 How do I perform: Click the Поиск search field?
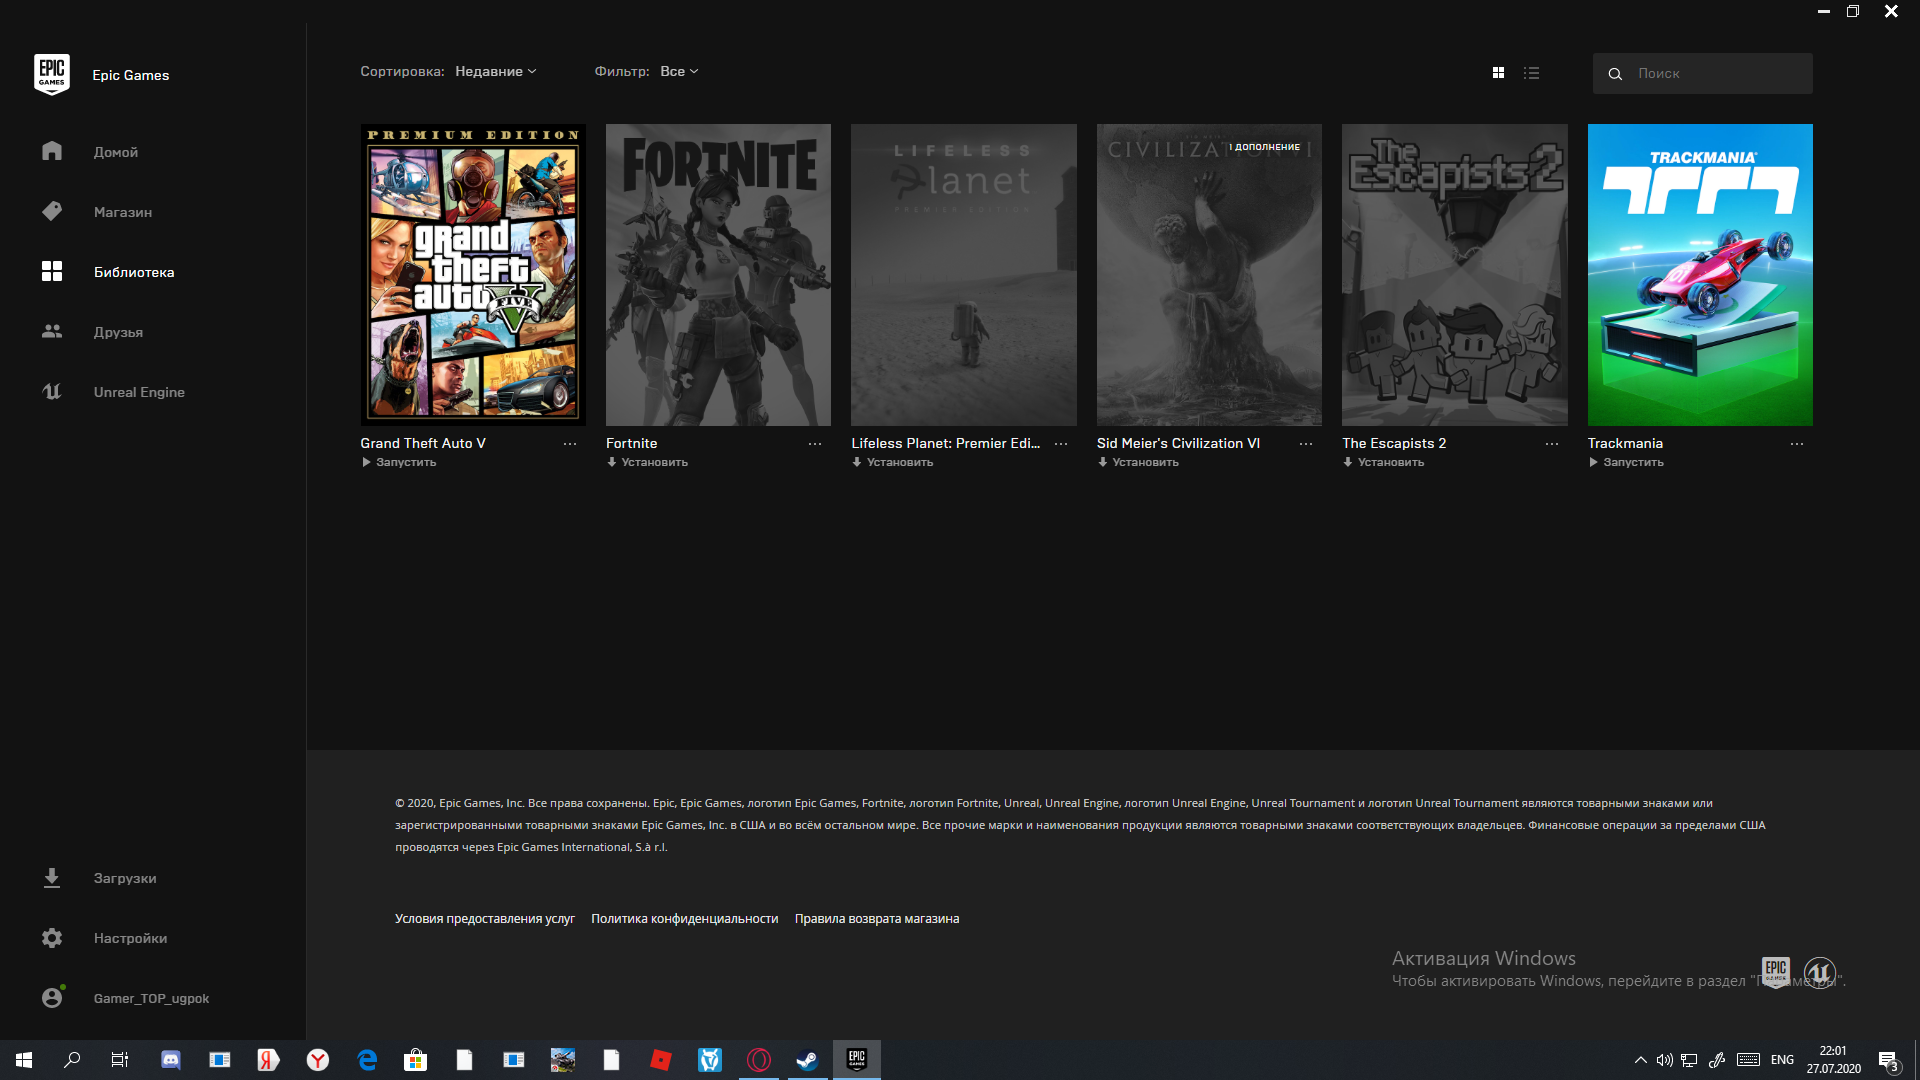tap(1702, 73)
